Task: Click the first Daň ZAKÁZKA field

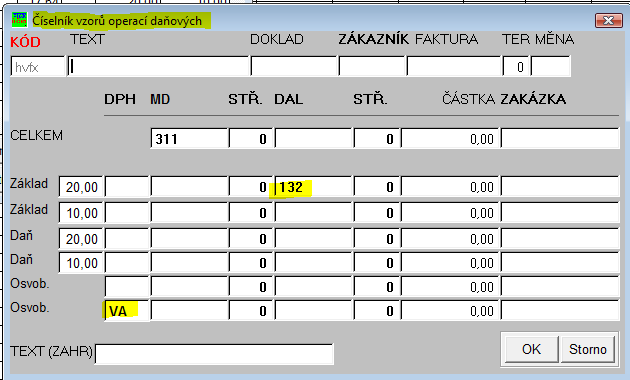Action: pos(560,239)
